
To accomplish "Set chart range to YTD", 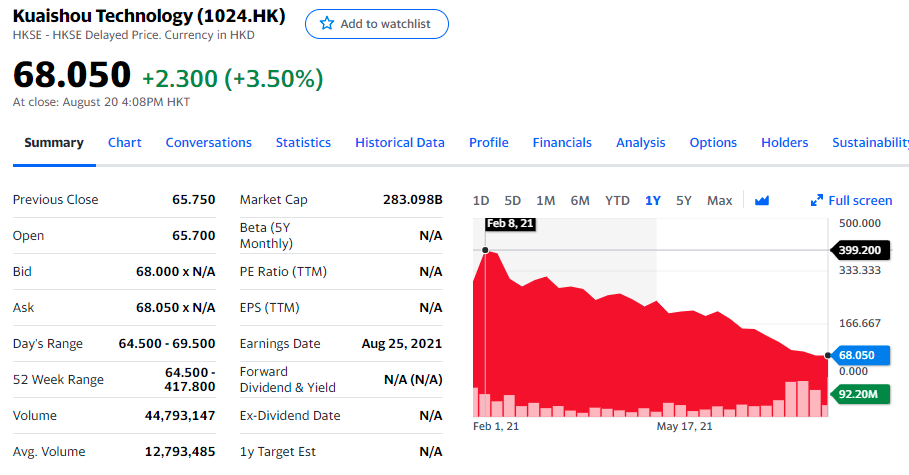I will [617, 201].
